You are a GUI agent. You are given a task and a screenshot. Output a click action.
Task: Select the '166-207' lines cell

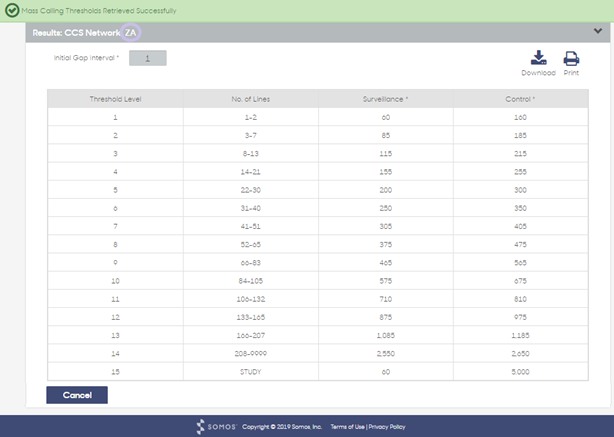click(x=251, y=335)
